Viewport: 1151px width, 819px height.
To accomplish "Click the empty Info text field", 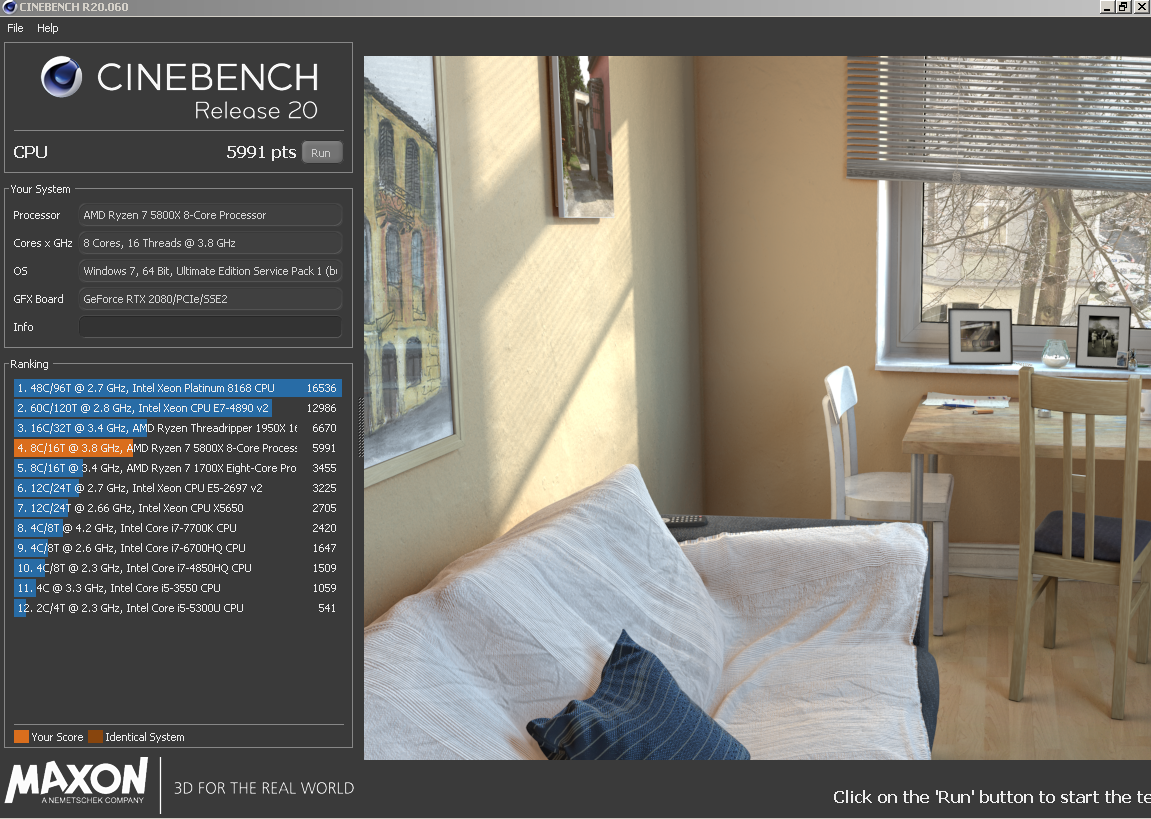I will (x=210, y=327).
